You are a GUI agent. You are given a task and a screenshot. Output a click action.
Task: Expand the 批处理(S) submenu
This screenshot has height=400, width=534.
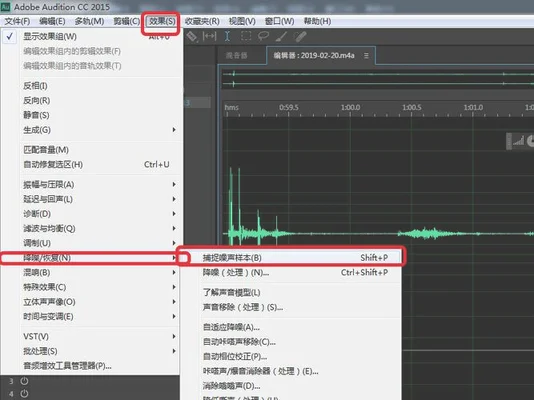tap(91, 351)
